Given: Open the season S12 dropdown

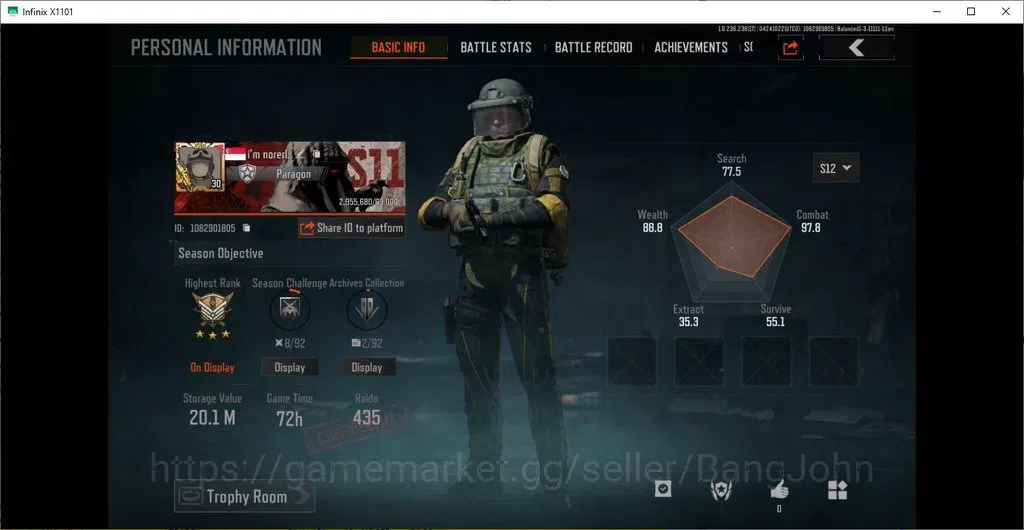Looking at the screenshot, I should tap(836, 168).
